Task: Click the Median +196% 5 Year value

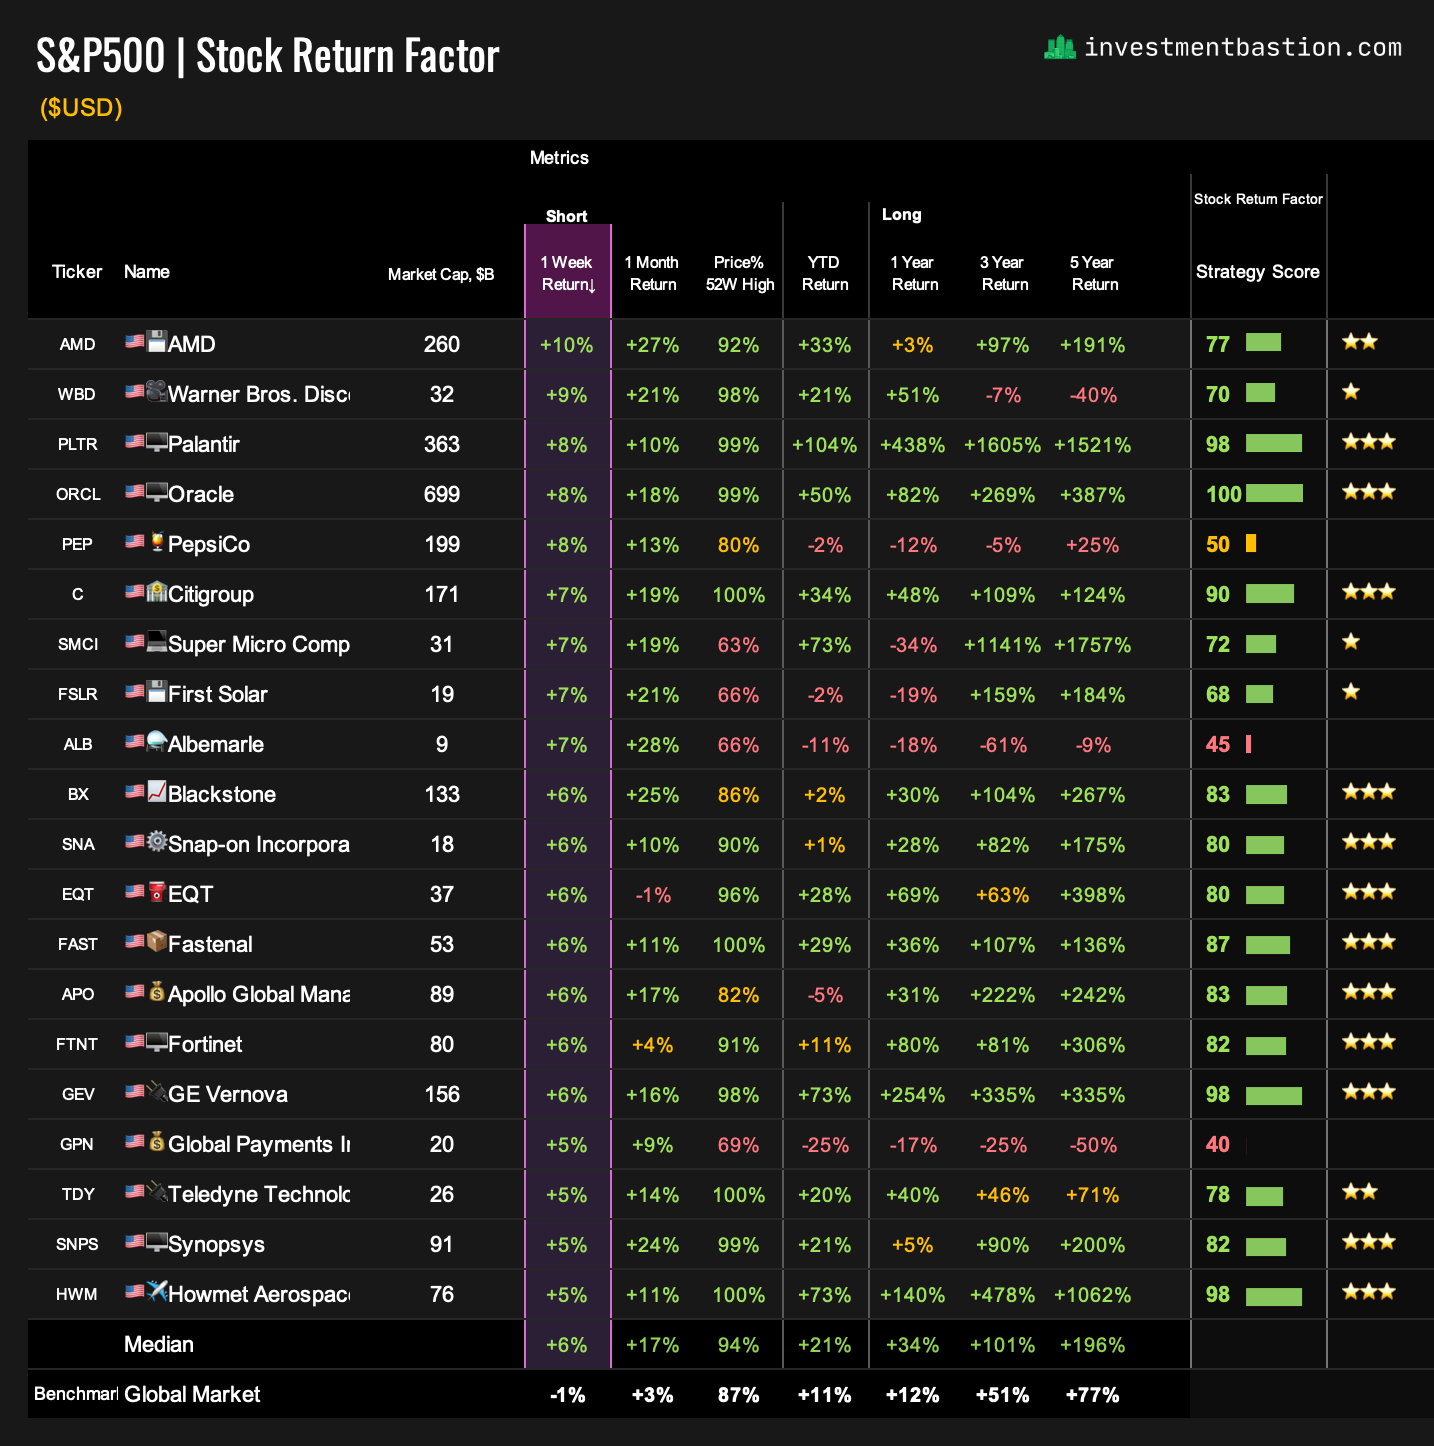Action: click(1092, 1345)
